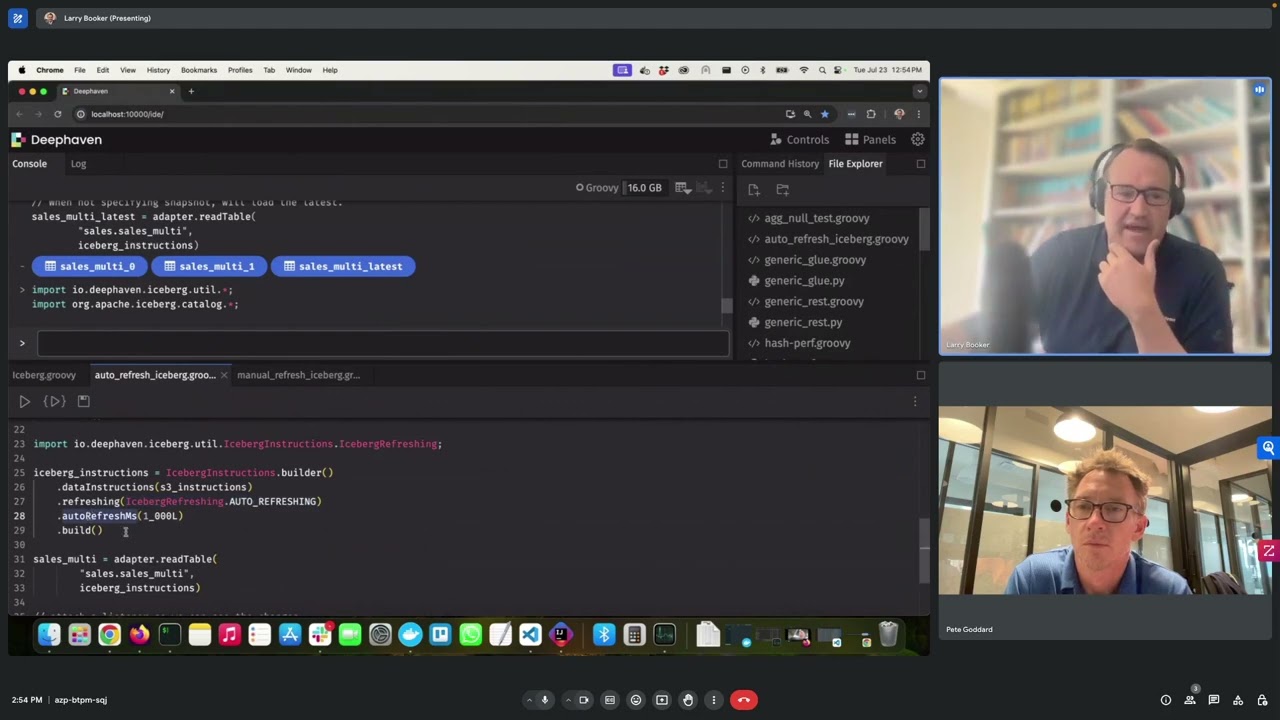Open Deephaven settings gear

[918, 140]
